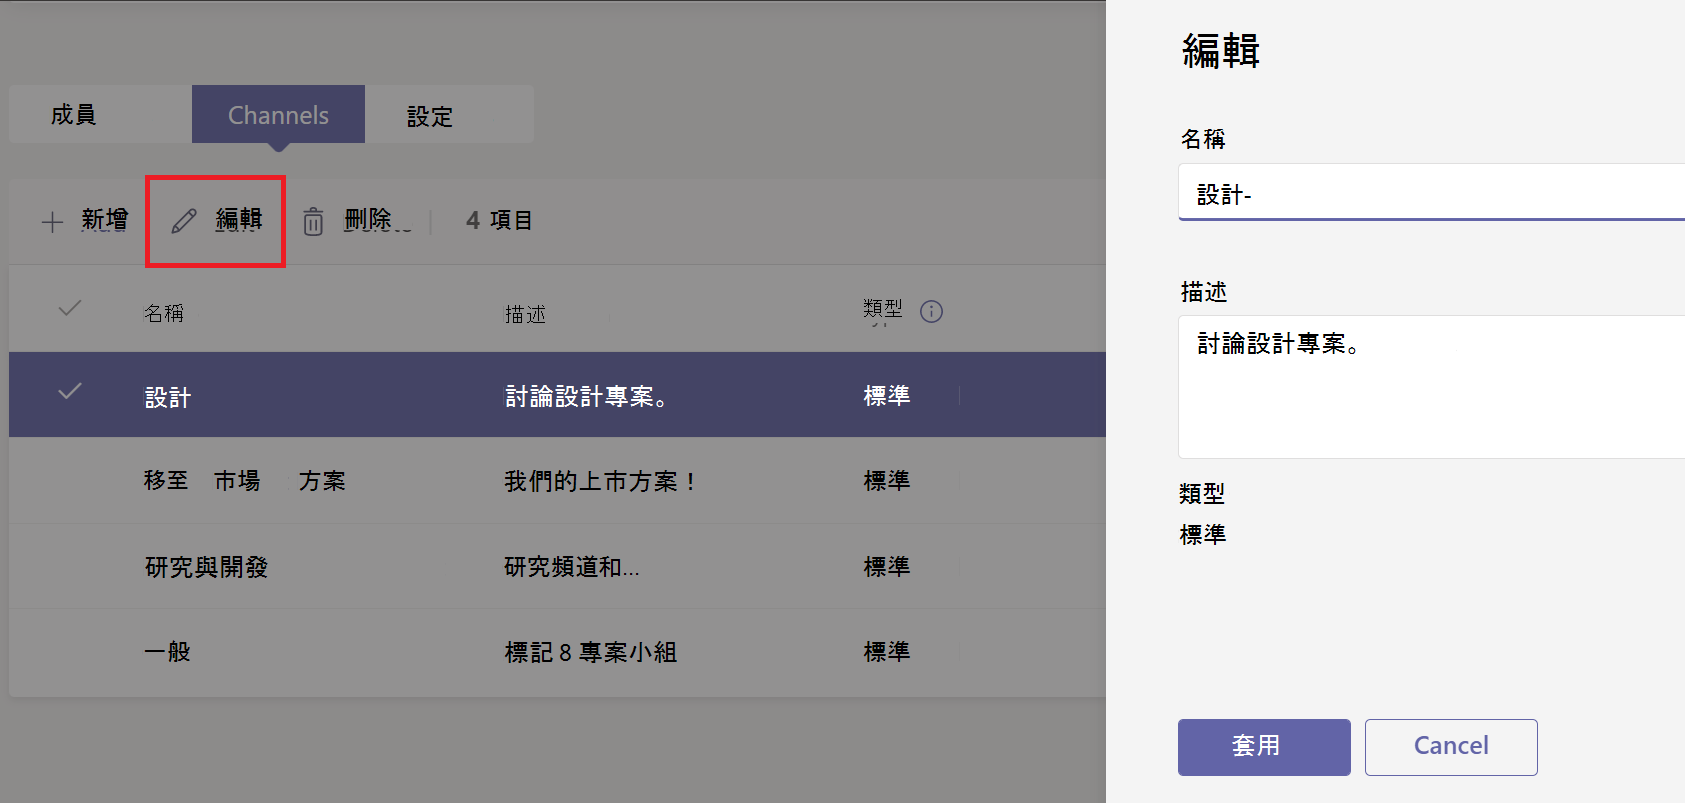Click the 編輯 toolbar label
The width and height of the screenshot is (1688, 804).
pos(239,220)
